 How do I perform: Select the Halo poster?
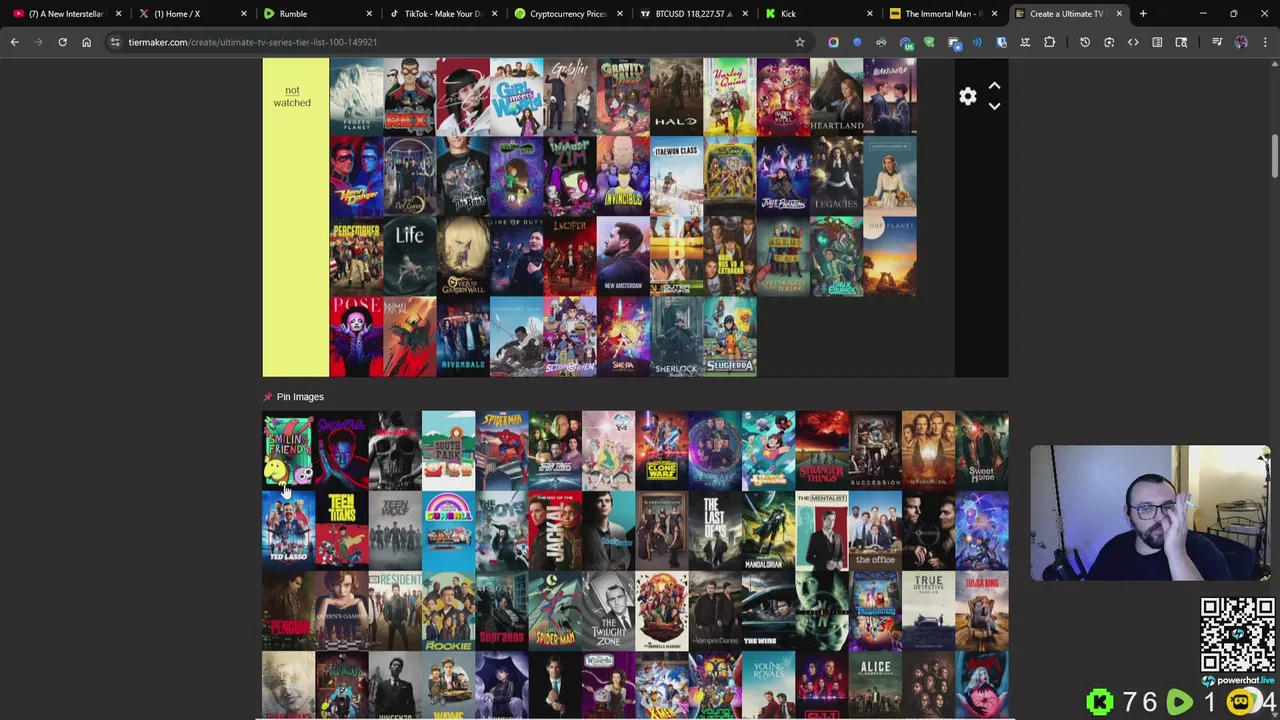(676, 97)
